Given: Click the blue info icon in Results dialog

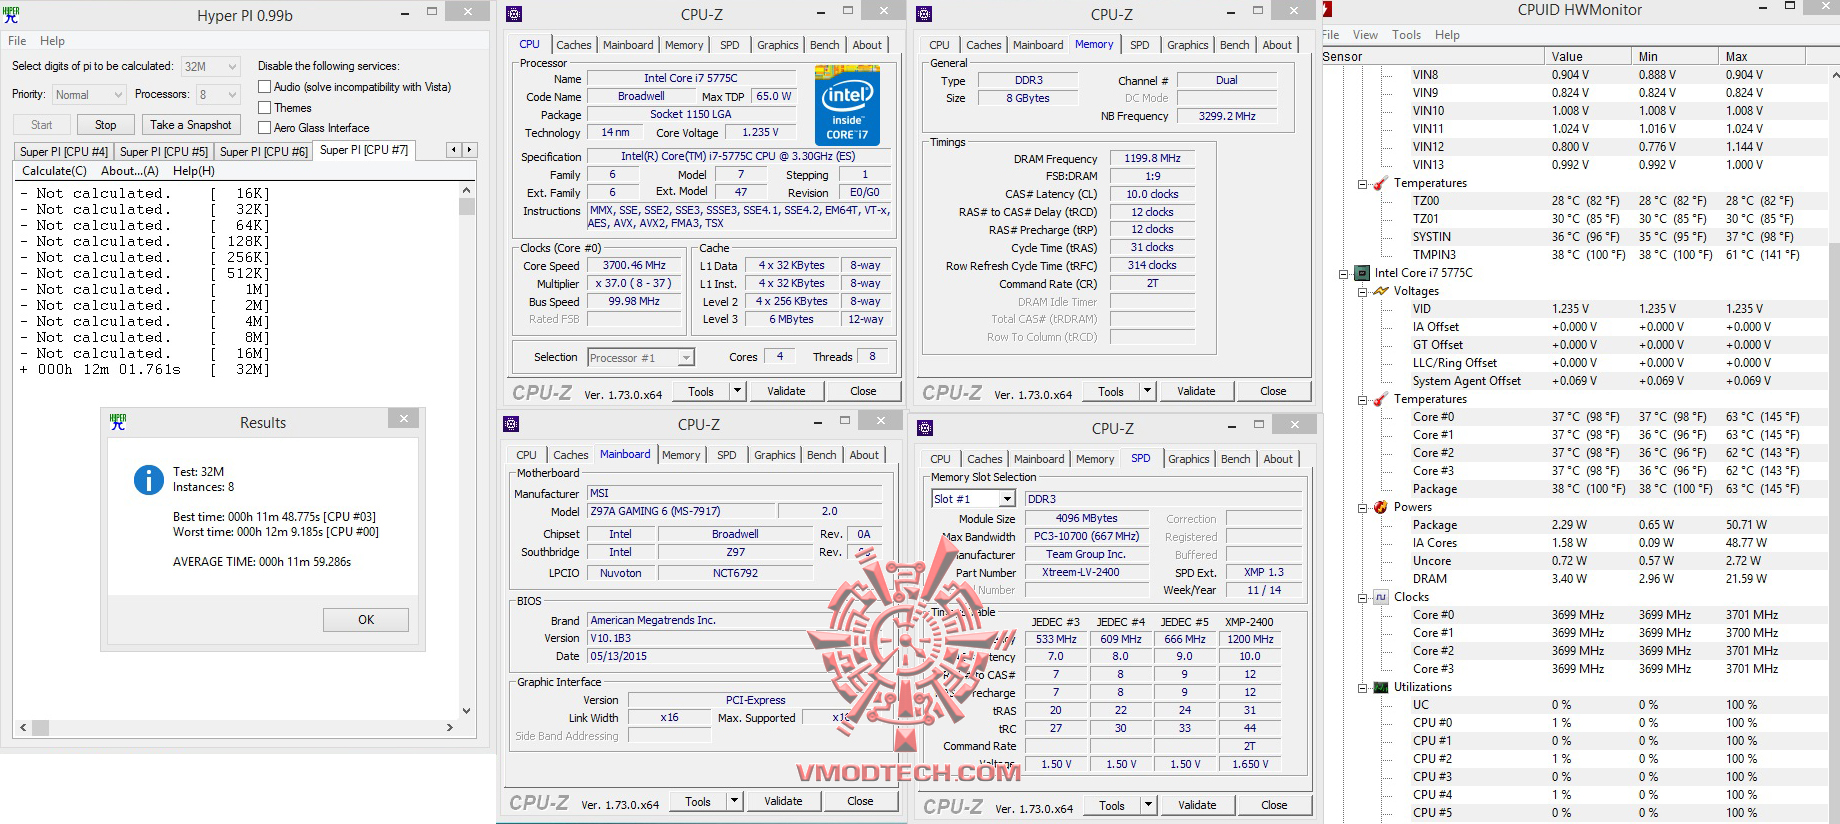Looking at the screenshot, I should point(149,480).
